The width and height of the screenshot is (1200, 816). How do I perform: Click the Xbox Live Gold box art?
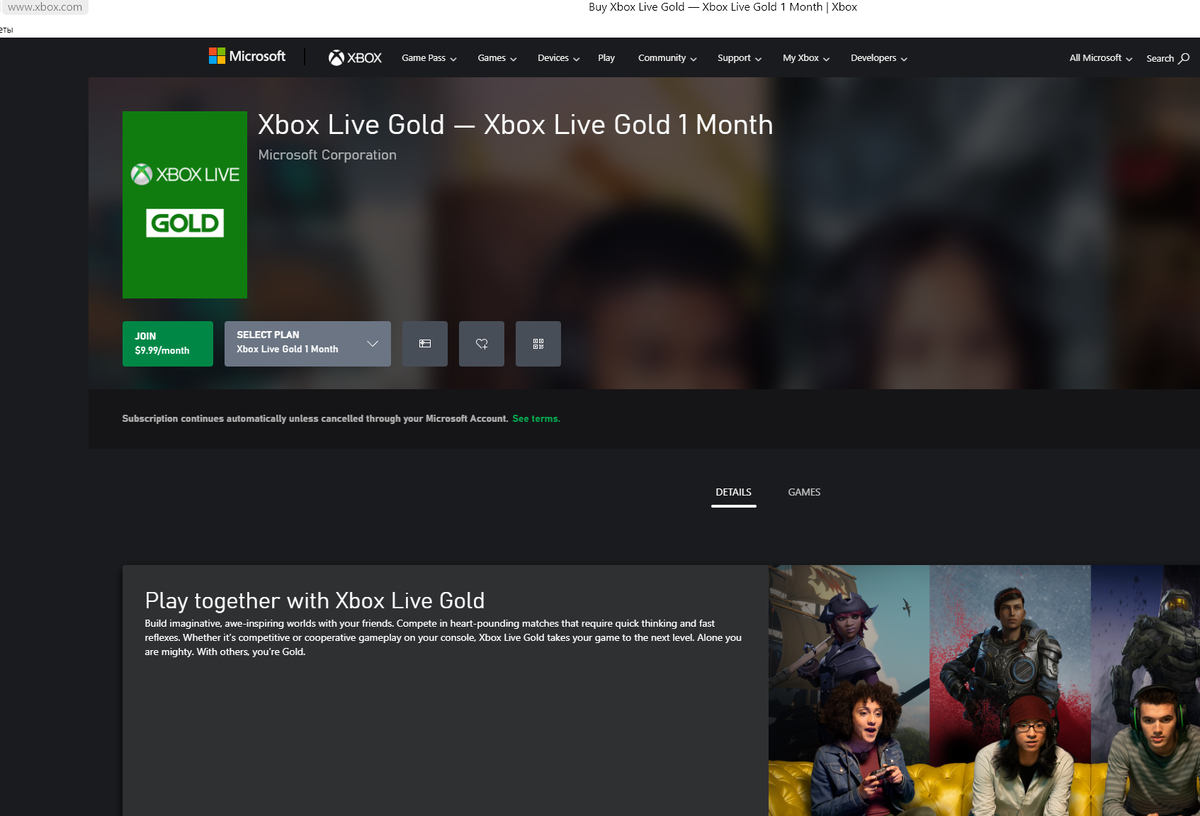[184, 205]
